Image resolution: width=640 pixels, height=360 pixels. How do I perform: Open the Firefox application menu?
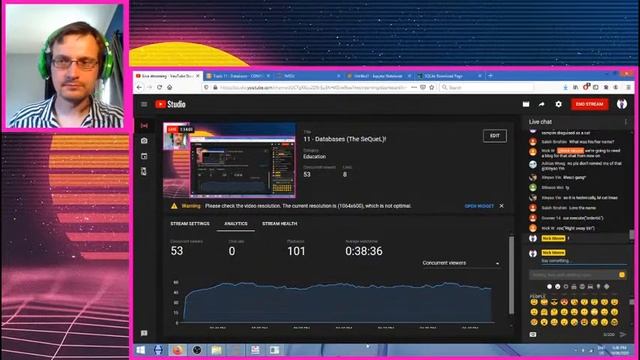628,87
